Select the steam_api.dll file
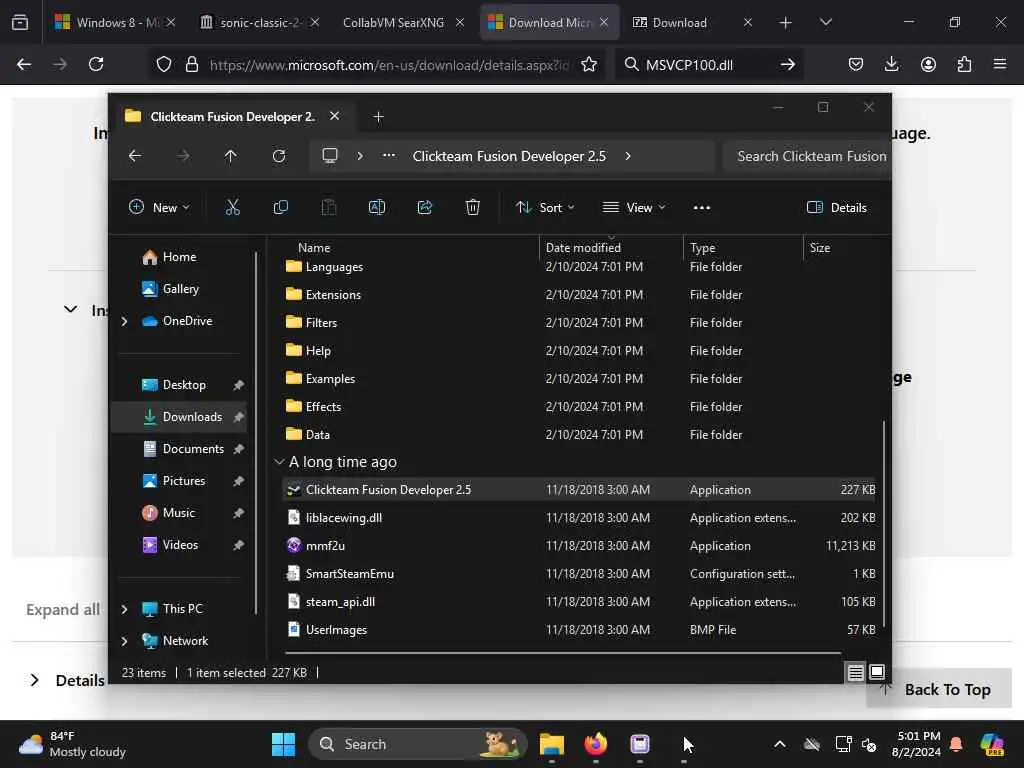This screenshot has width=1024, height=768. point(579,602)
